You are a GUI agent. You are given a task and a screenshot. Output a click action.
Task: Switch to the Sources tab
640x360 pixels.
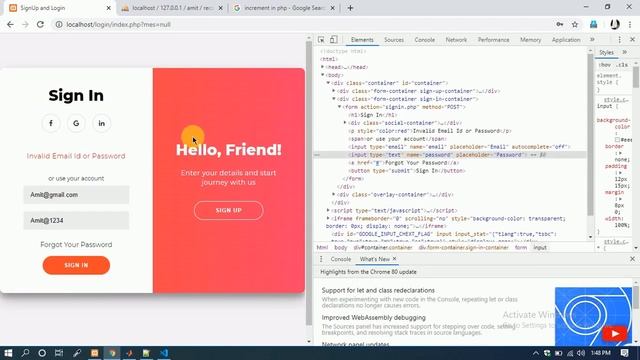(x=394, y=40)
